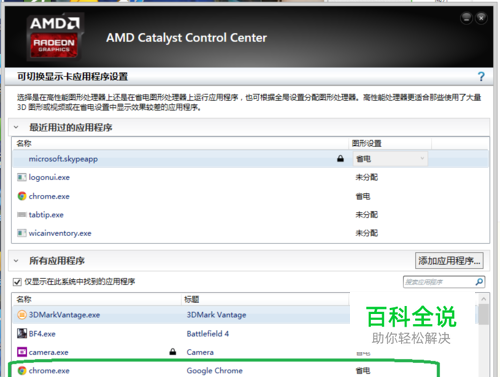
Task: Click the Camera title cell
Action: pos(200,352)
